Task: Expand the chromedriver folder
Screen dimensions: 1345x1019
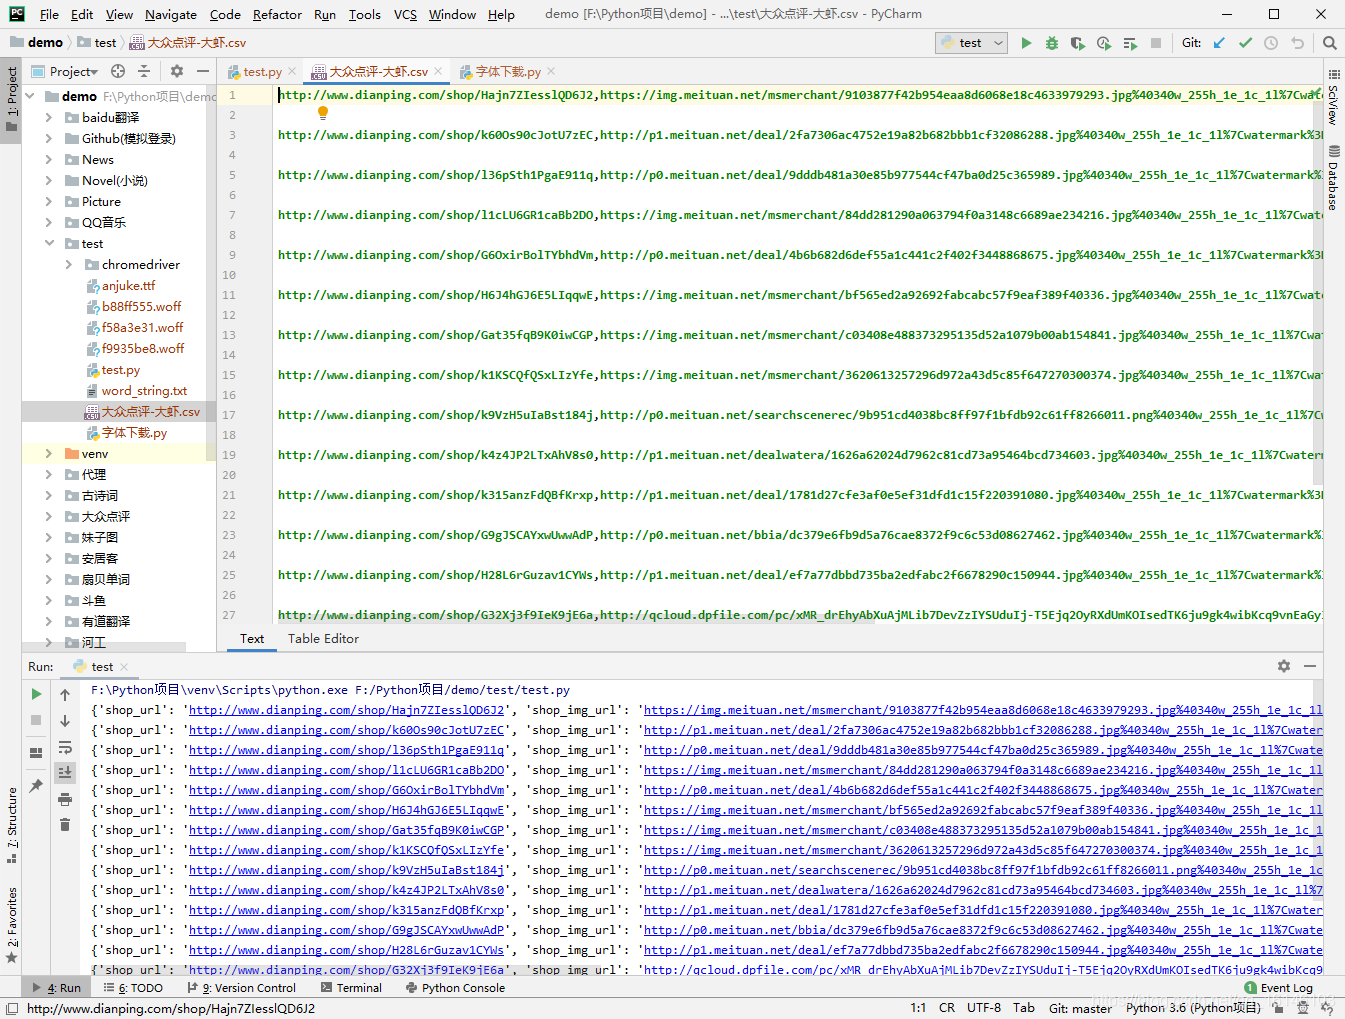Action: tap(69, 264)
